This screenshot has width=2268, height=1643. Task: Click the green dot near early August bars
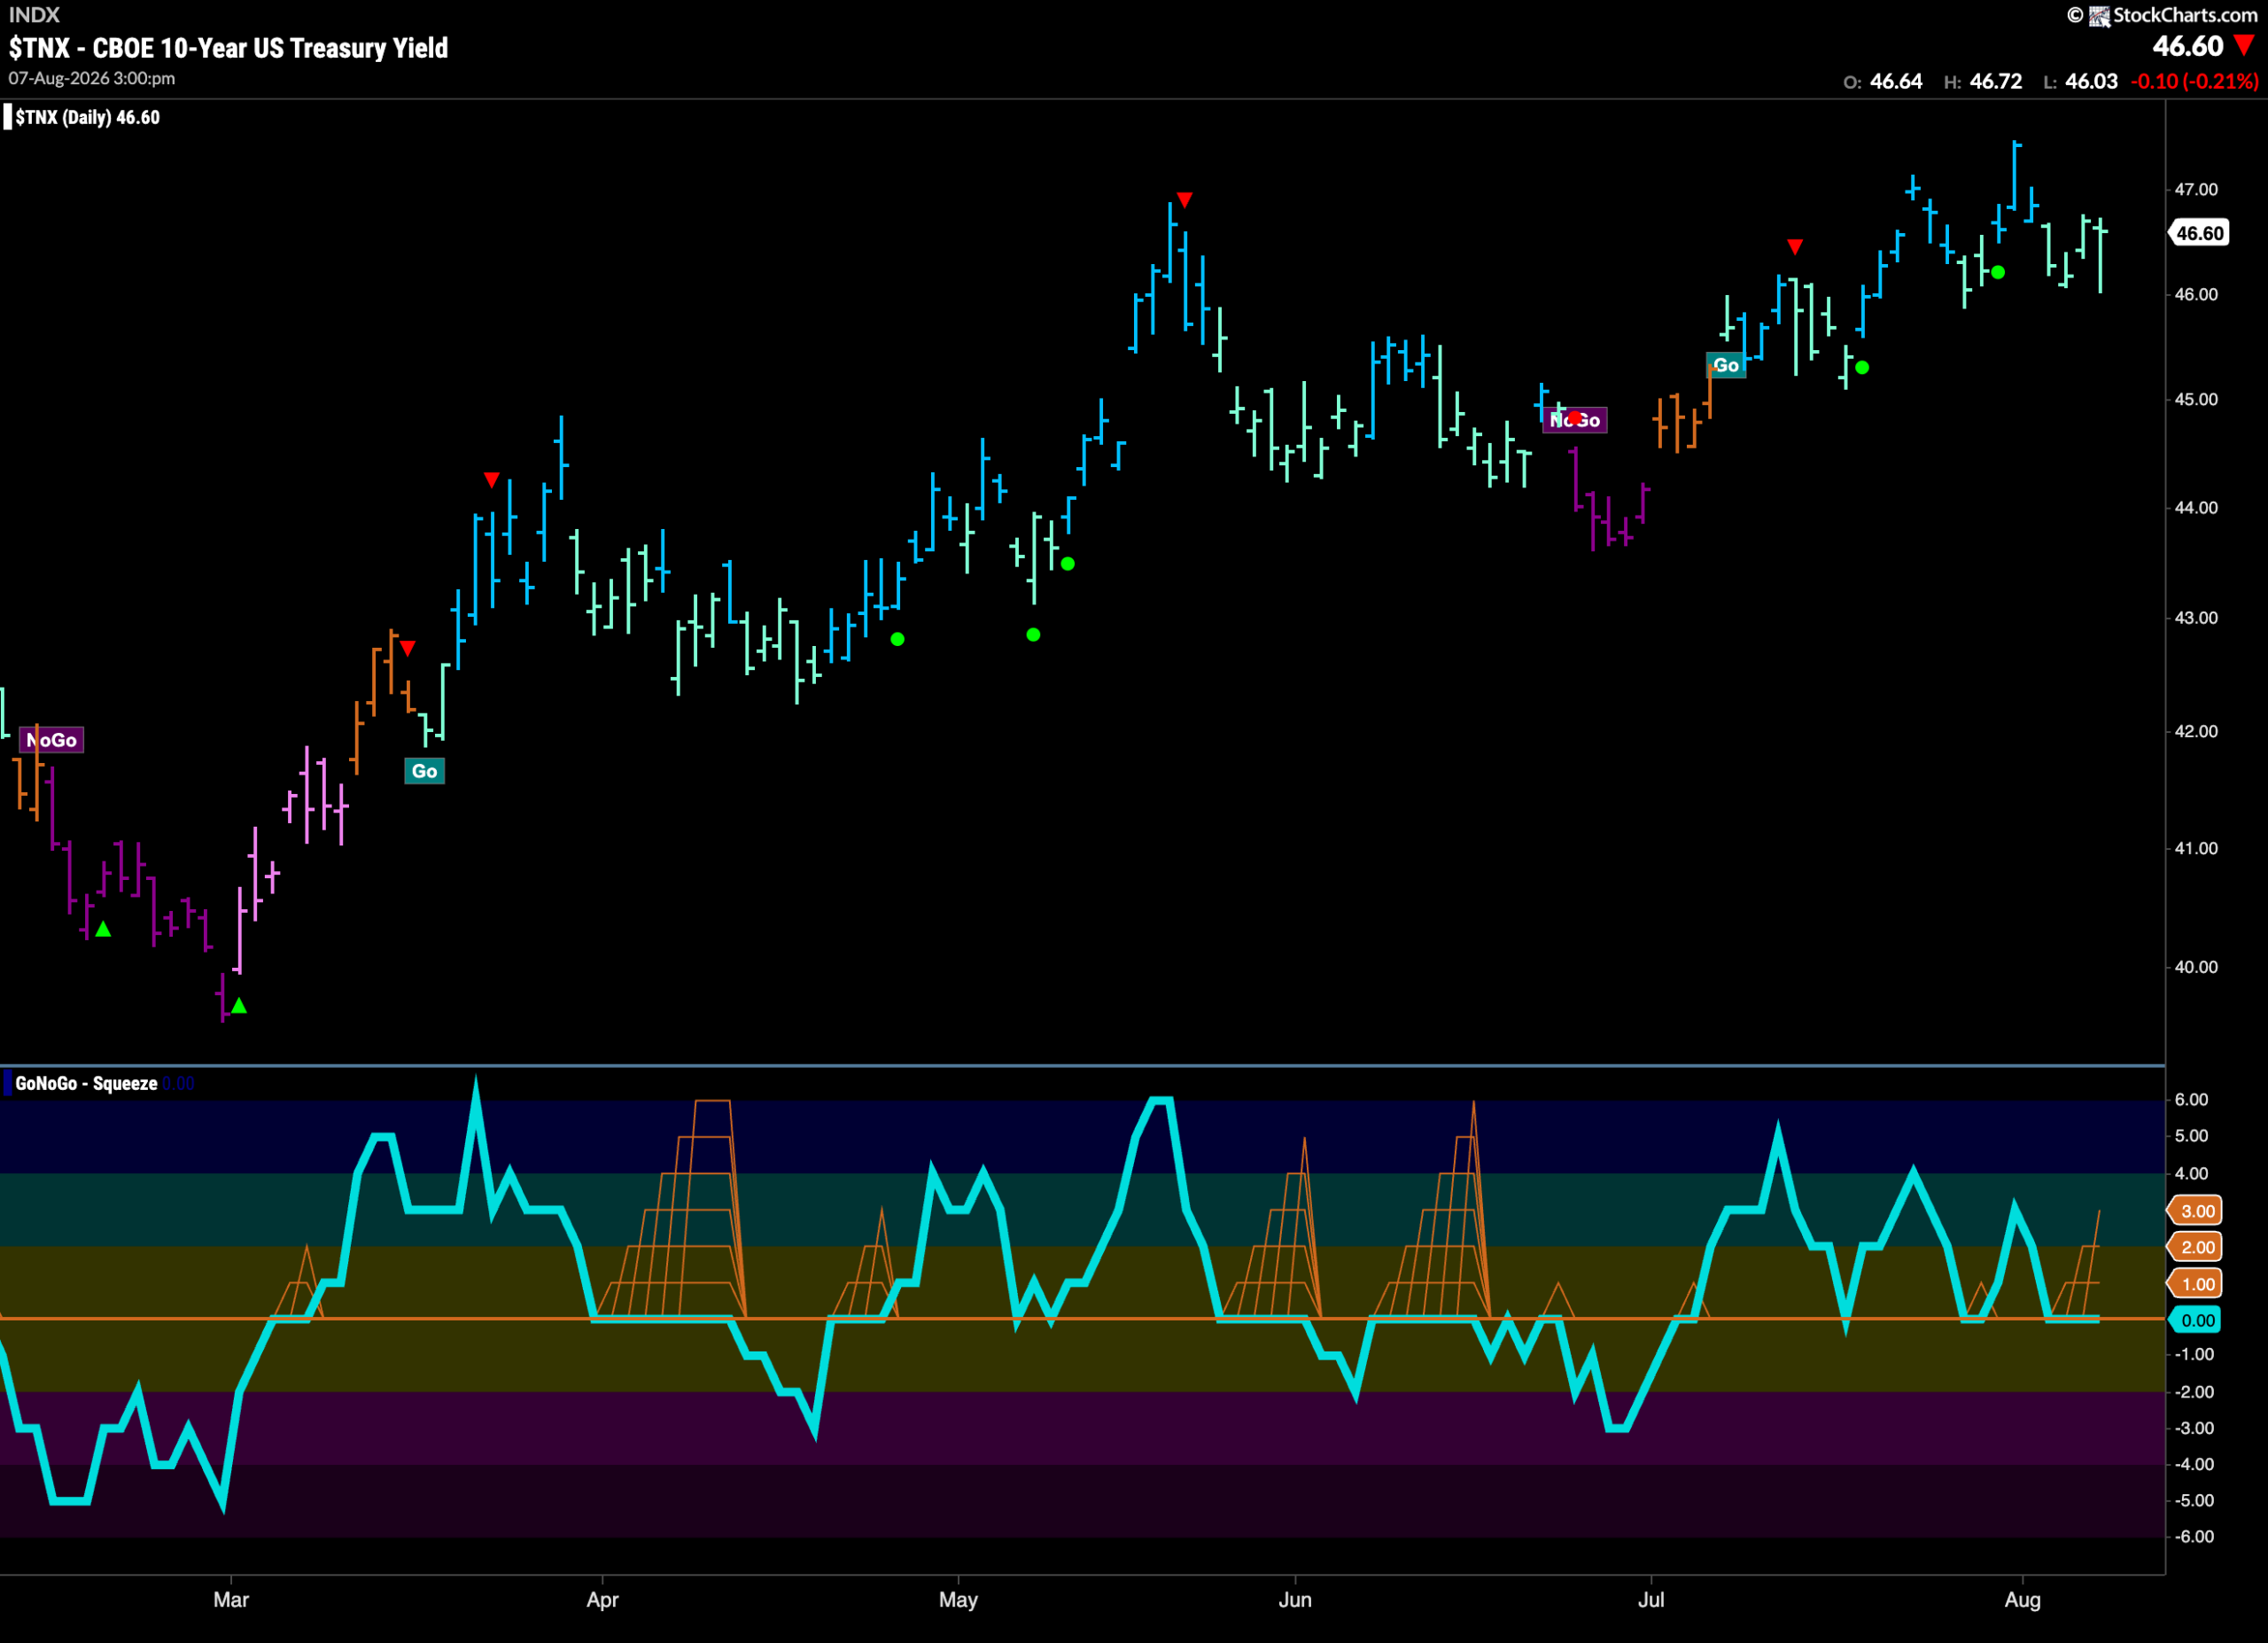pyautogui.click(x=1997, y=272)
